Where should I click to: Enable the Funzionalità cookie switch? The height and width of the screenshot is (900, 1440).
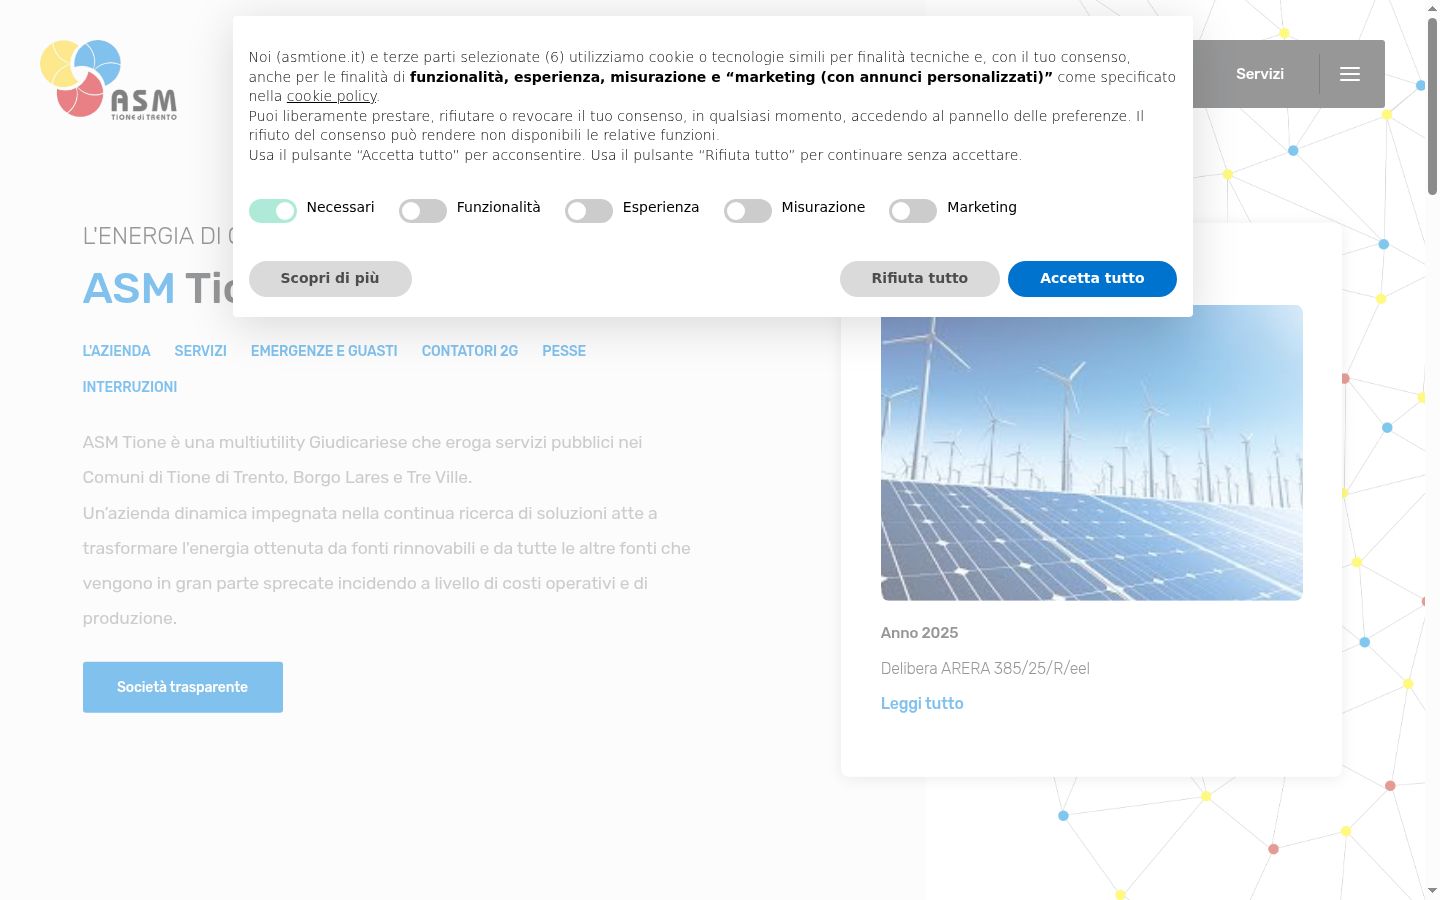pyautogui.click(x=423, y=210)
